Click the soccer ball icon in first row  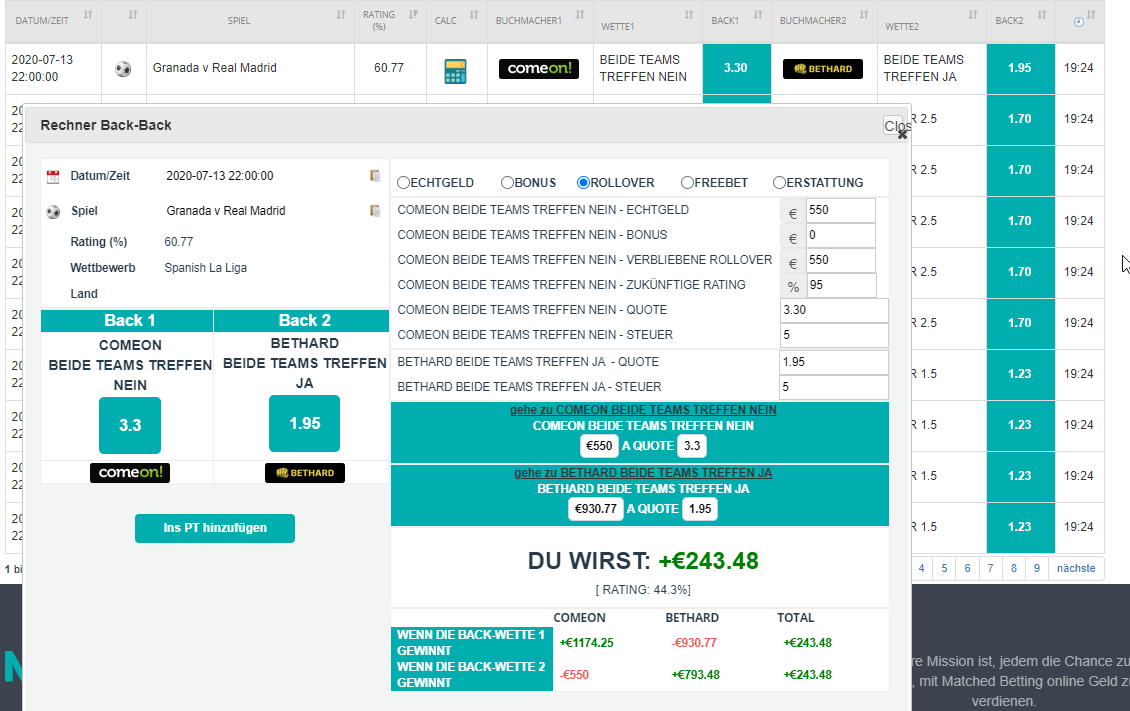pyautogui.click(x=123, y=69)
